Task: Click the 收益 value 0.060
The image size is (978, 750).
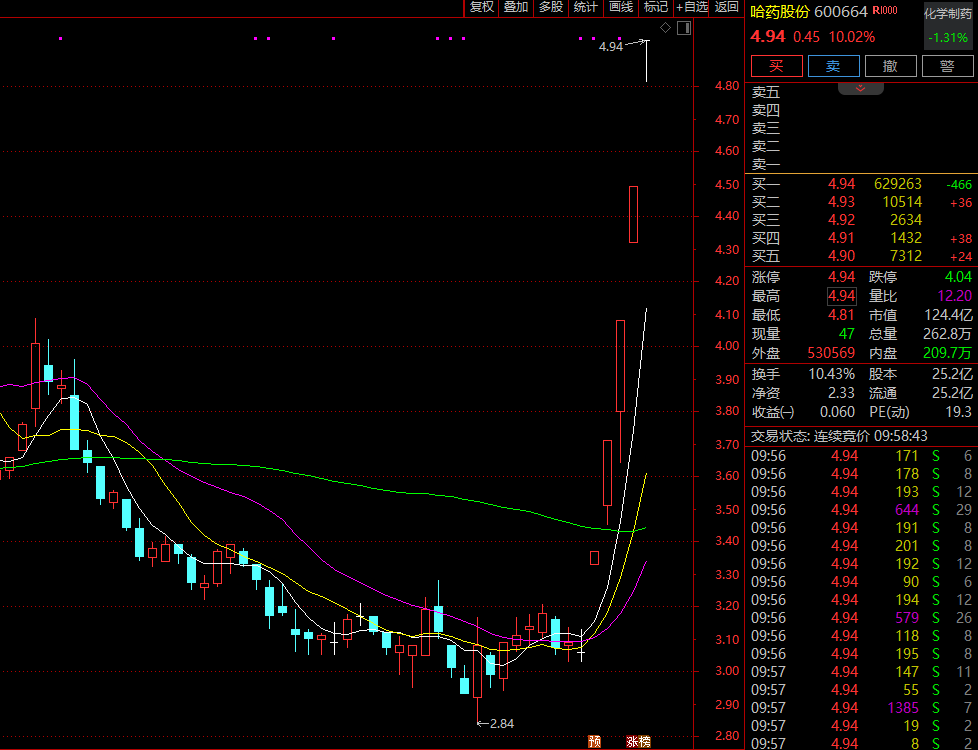Action: point(838,412)
